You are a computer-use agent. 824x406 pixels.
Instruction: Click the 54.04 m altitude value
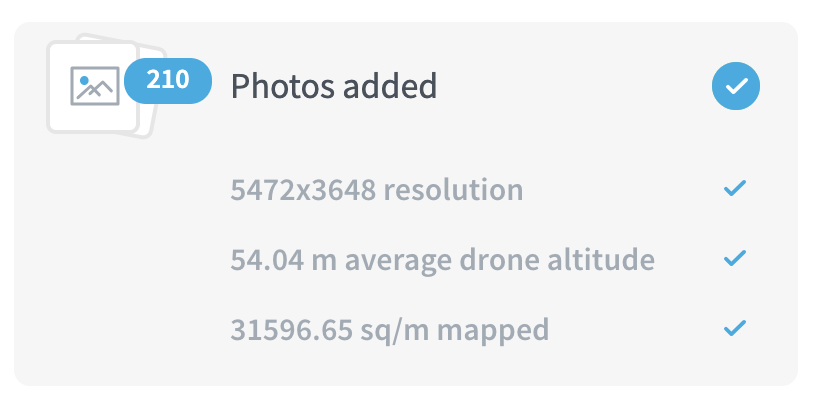pos(284,259)
